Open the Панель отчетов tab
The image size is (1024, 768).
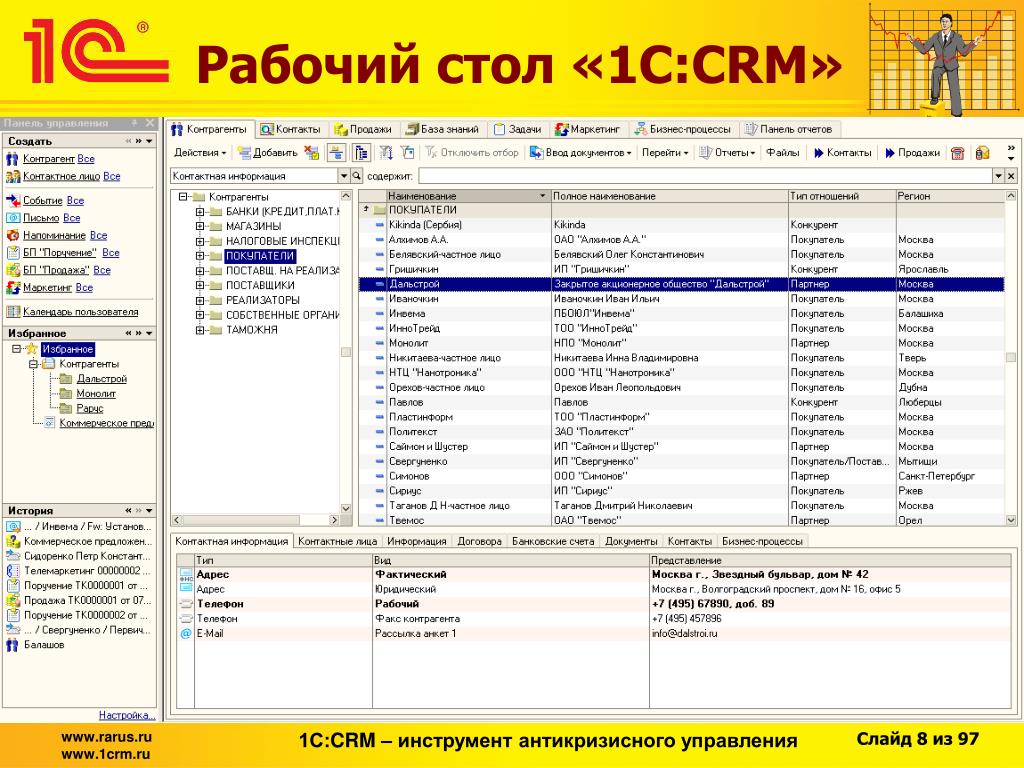(789, 129)
